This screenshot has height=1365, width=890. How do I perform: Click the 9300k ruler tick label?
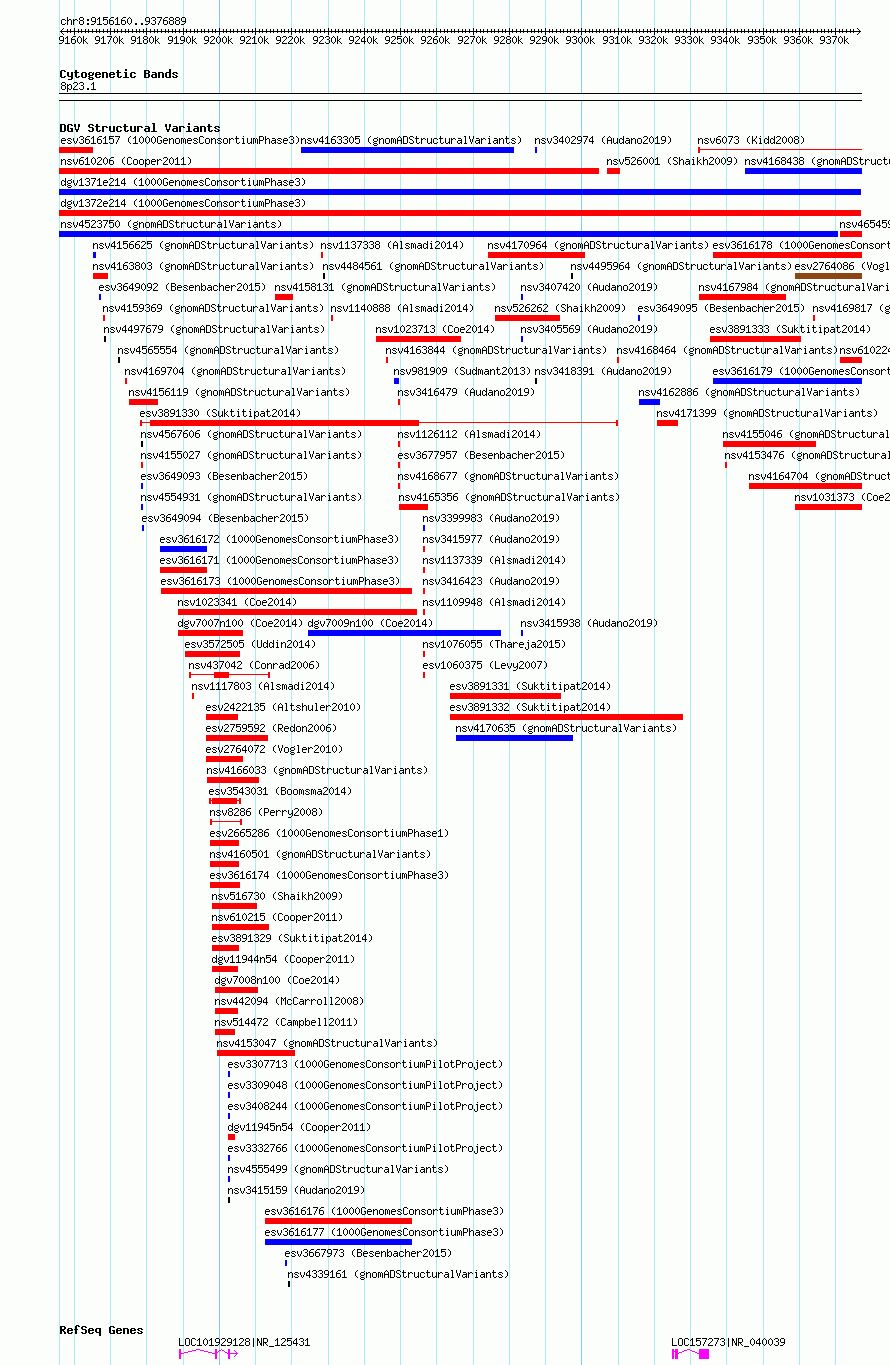pos(580,41)
